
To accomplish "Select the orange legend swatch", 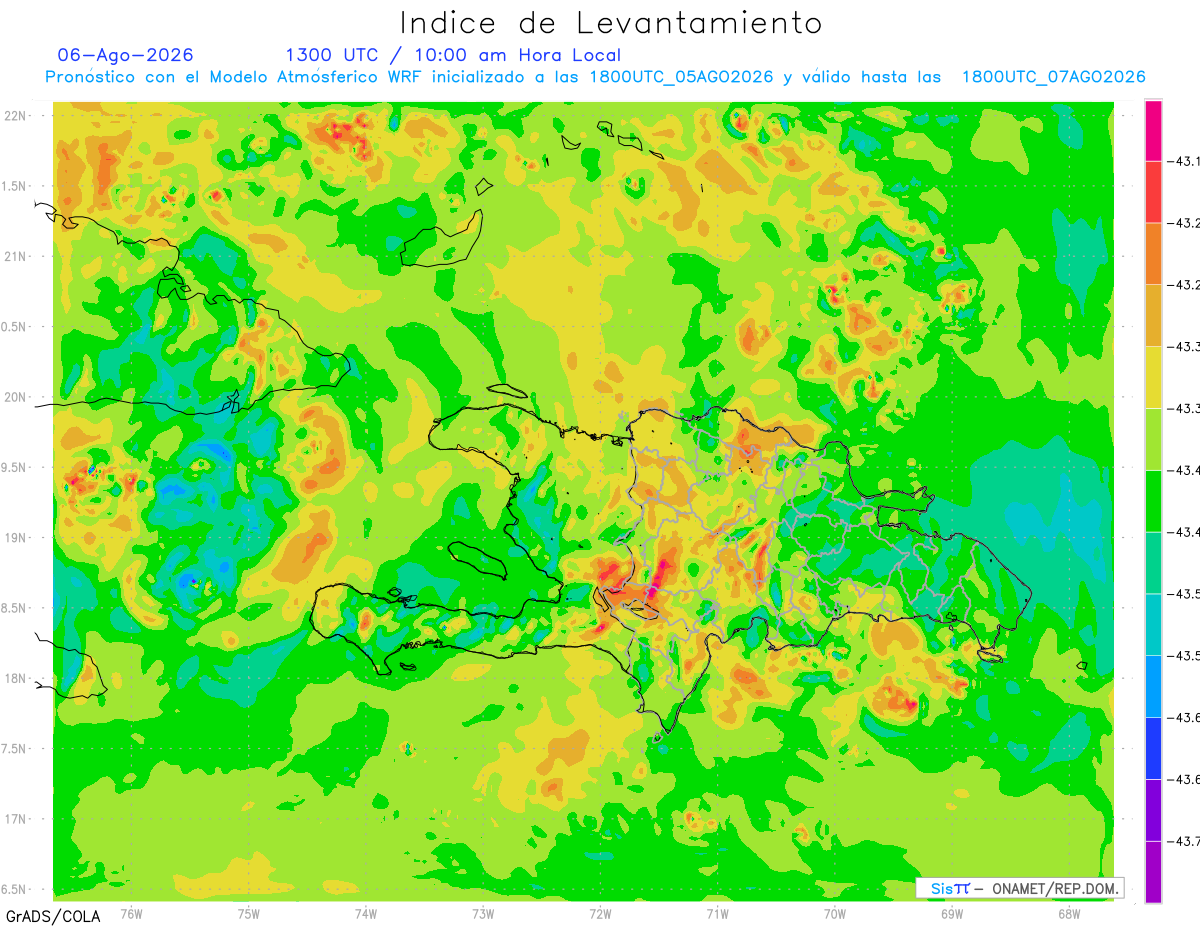I will point(1153,253).
